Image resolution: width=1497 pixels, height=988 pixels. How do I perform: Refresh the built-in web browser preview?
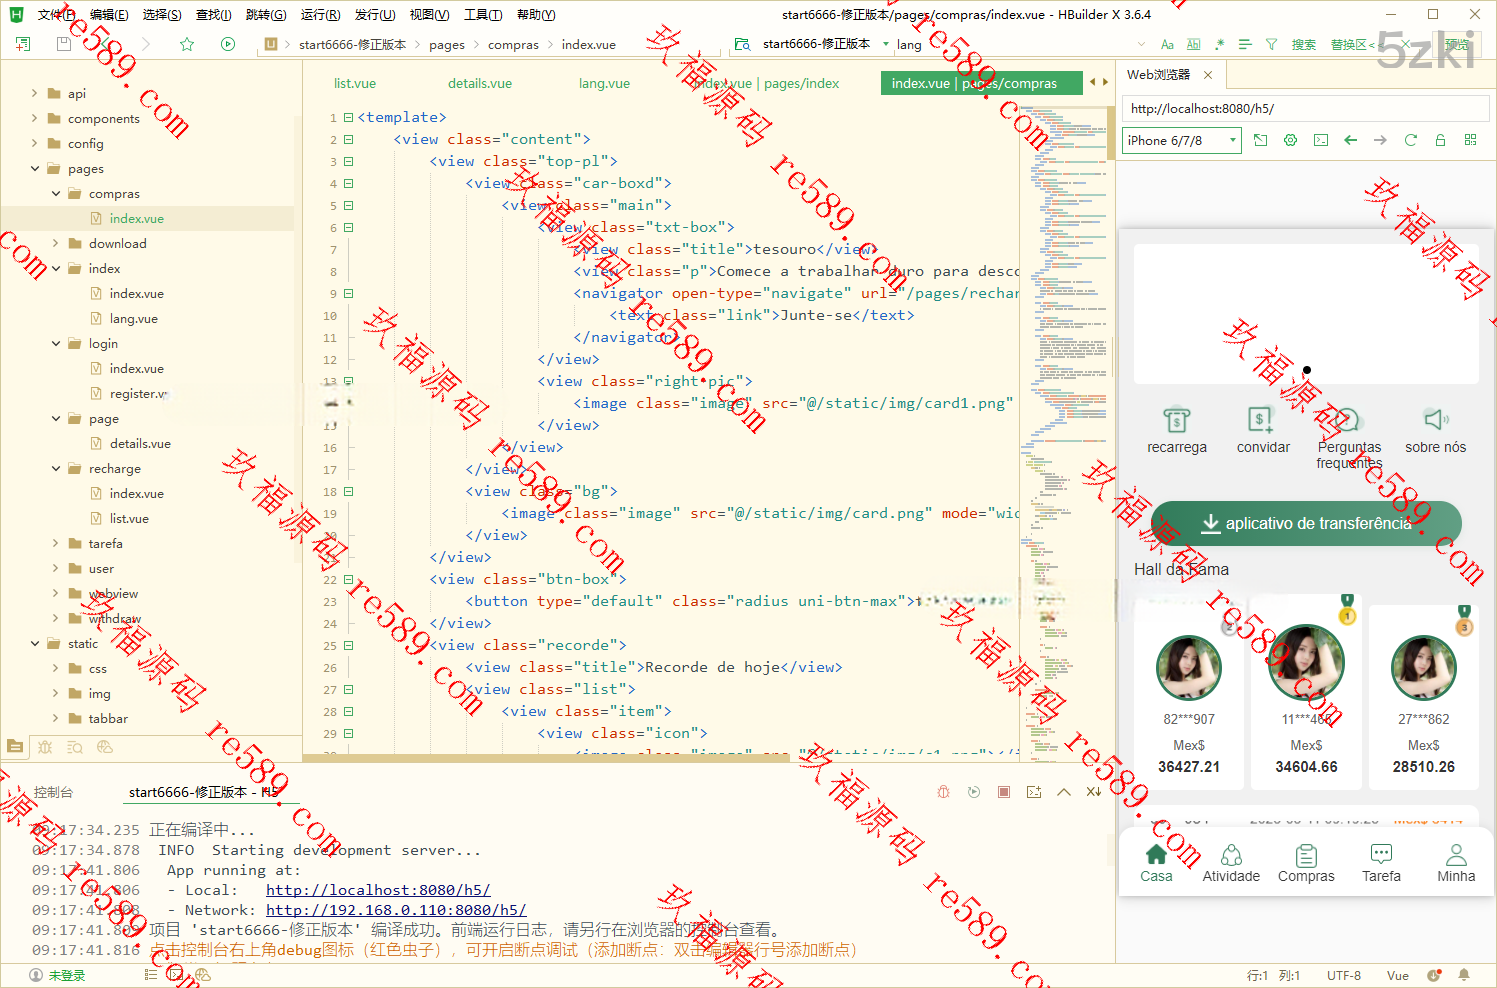click(1410, 140)
